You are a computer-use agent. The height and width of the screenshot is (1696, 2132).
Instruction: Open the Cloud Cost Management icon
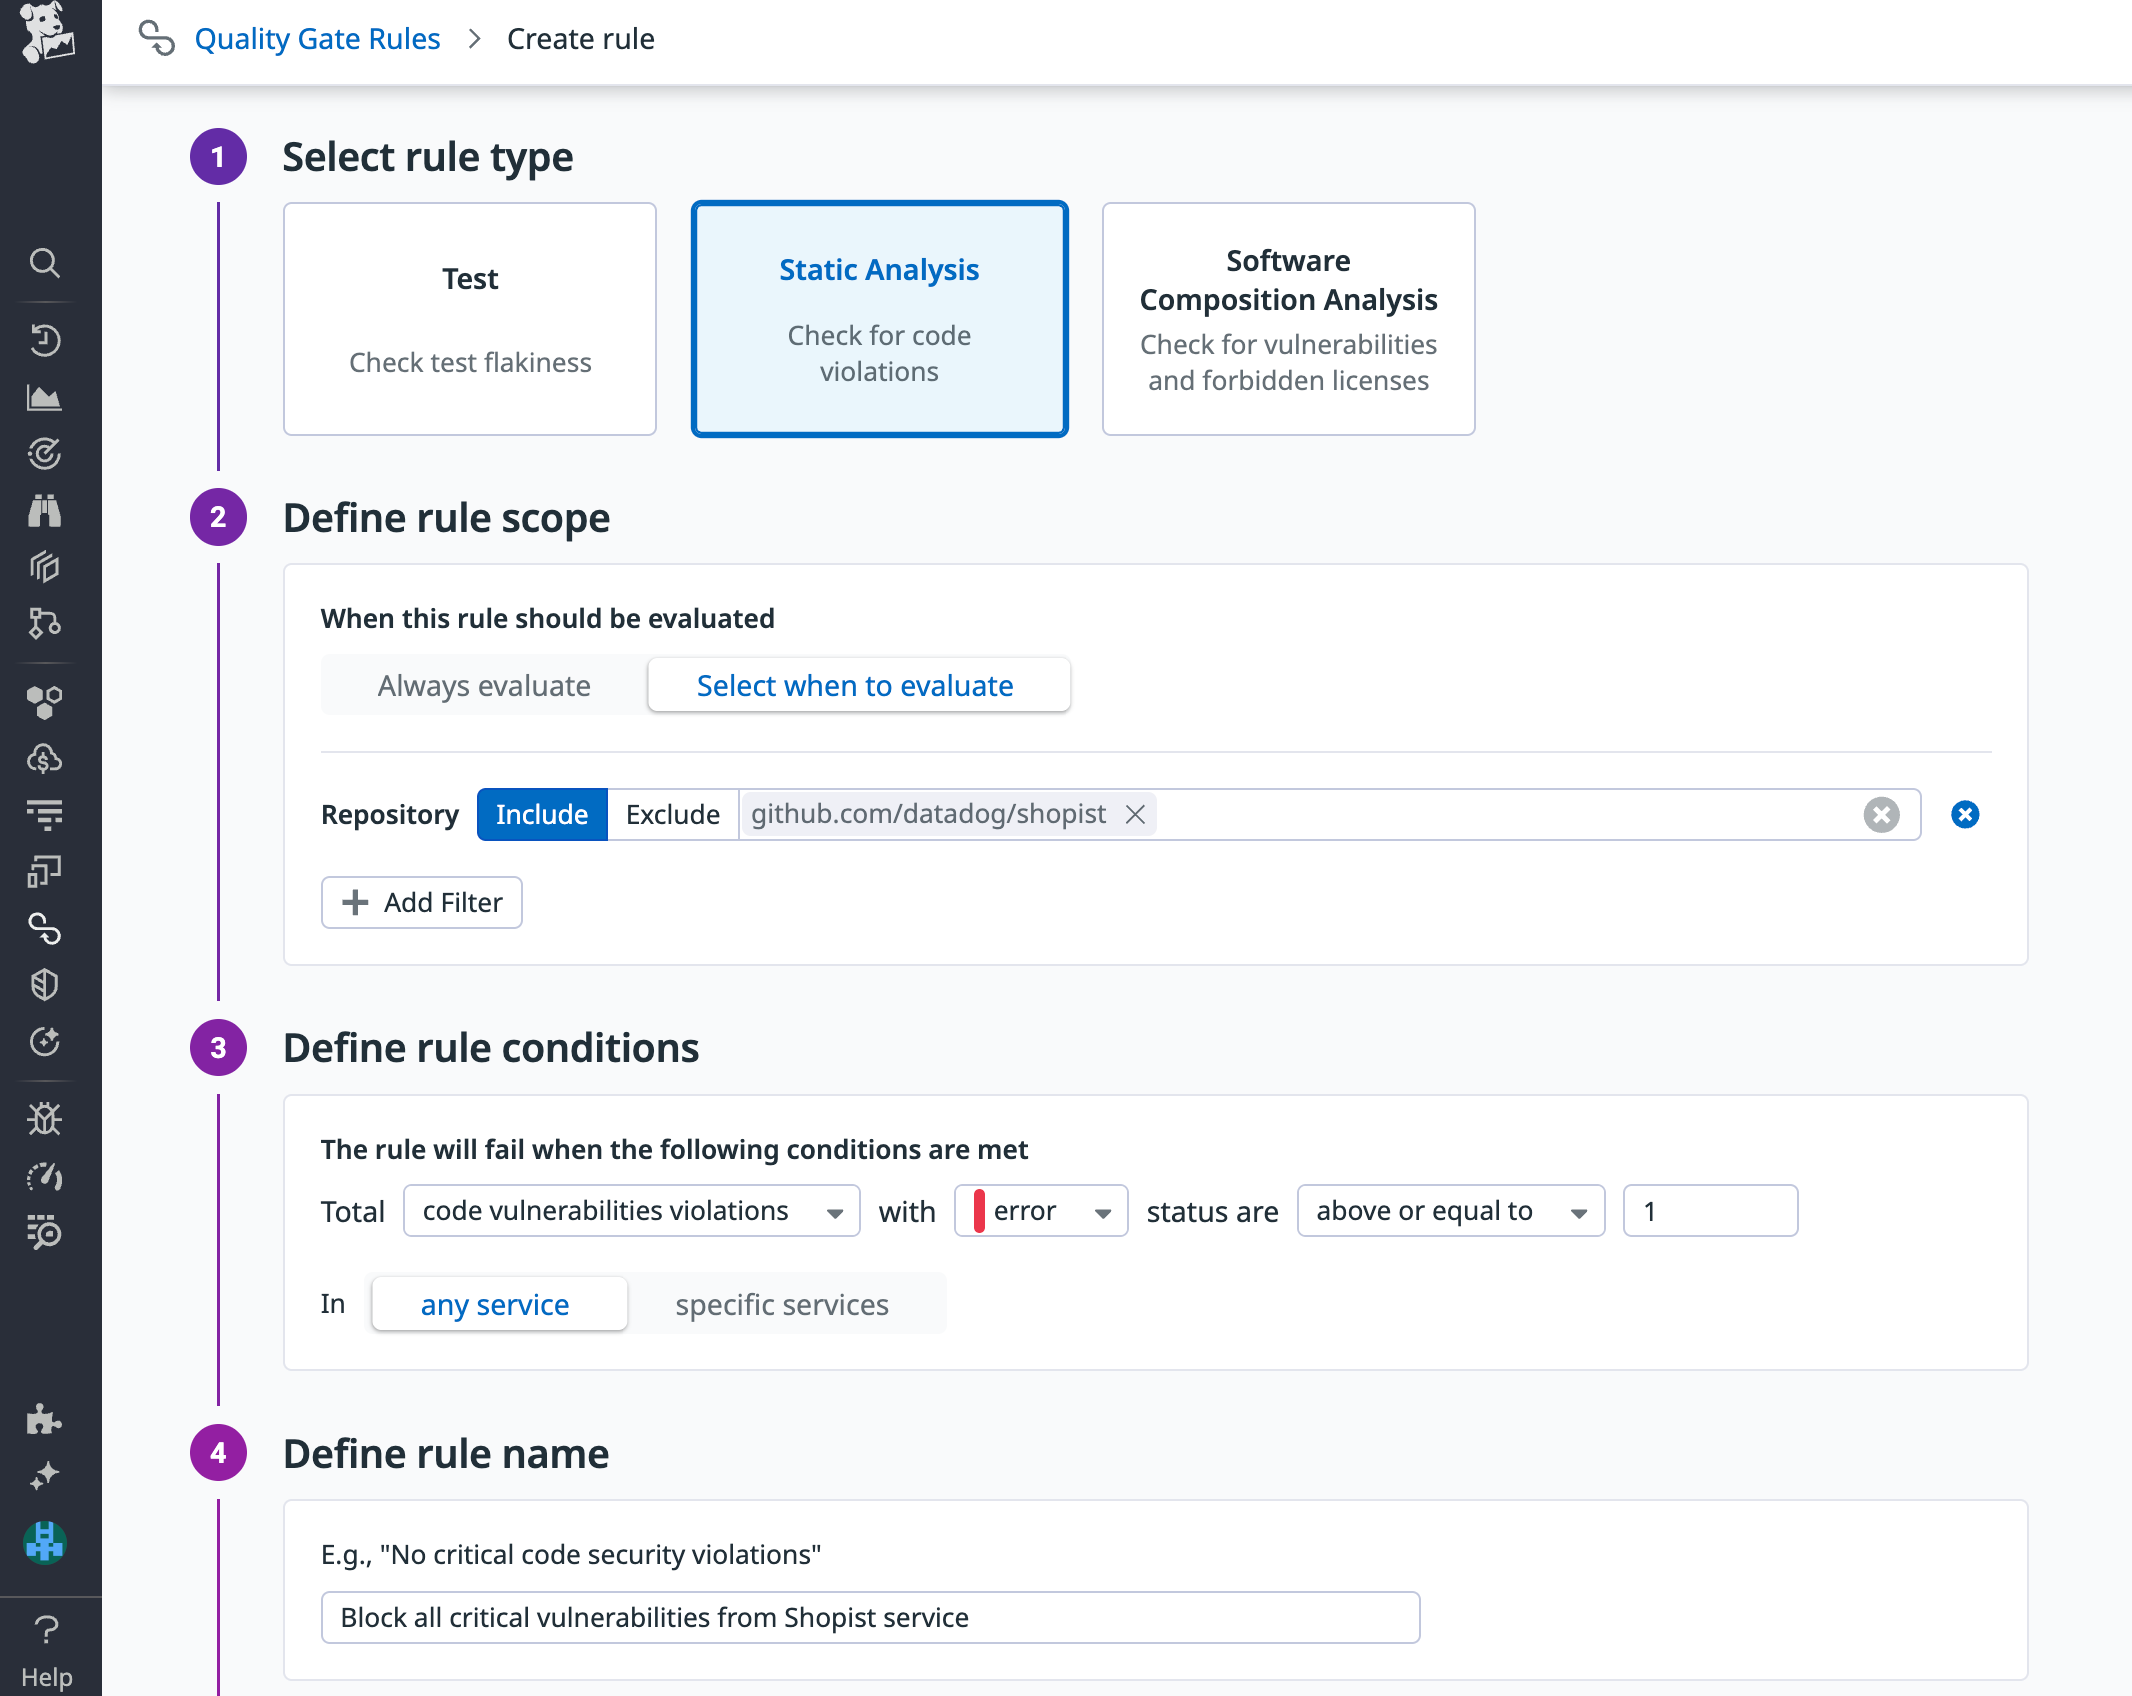[x=44, y=757]
